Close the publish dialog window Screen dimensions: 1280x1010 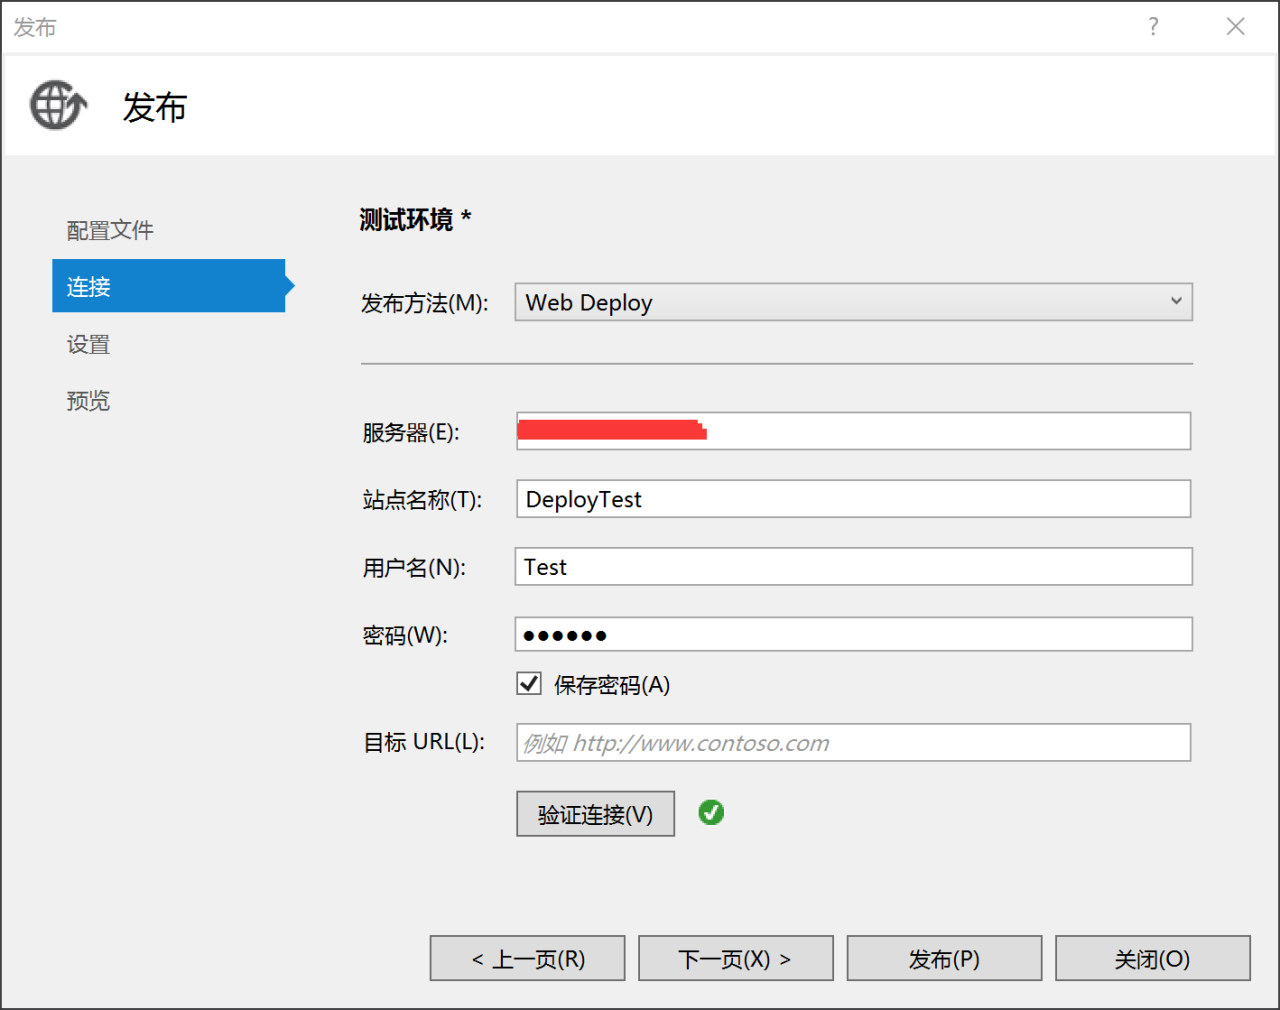tap(1236, 27)
